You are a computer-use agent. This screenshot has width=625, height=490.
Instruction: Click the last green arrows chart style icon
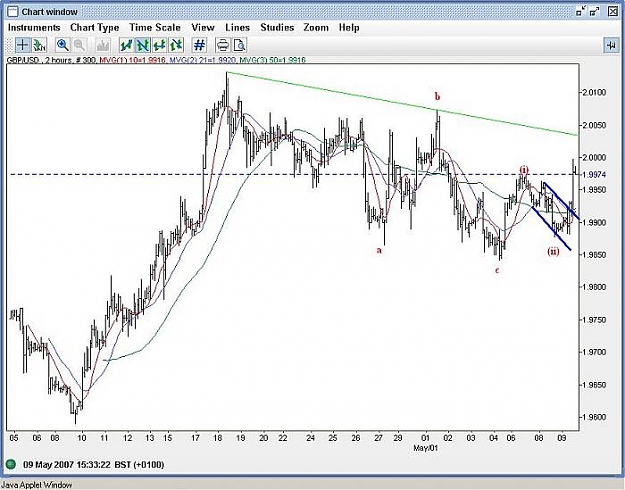point(176,45)
